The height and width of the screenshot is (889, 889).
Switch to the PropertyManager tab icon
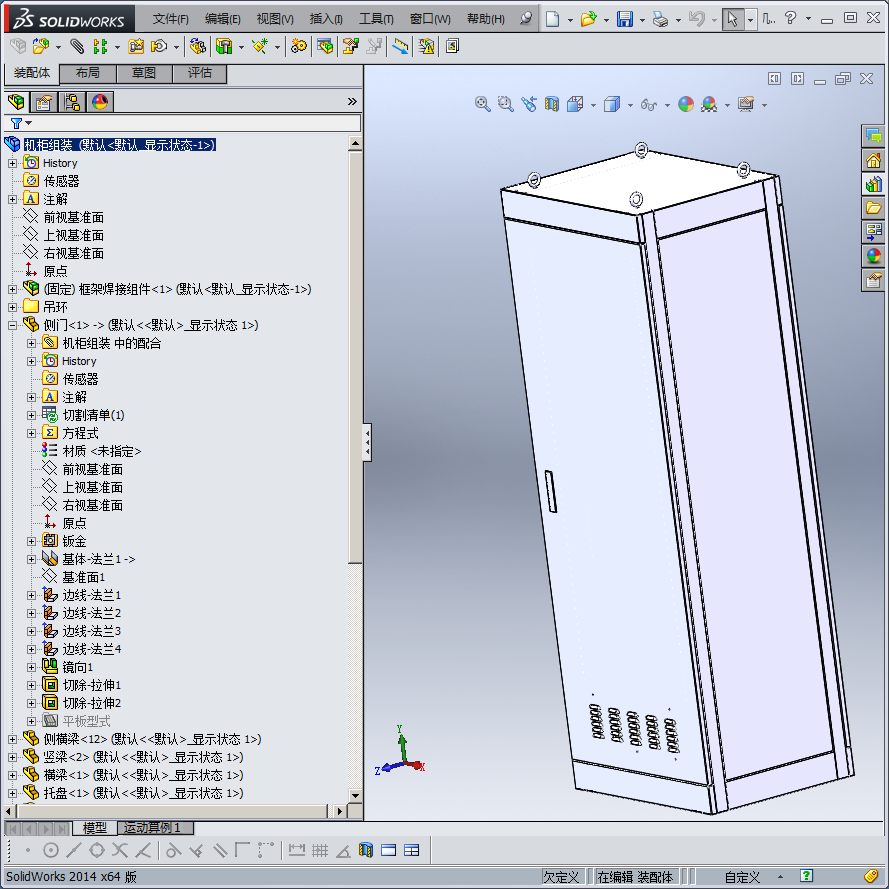click(x=44, y=102)
